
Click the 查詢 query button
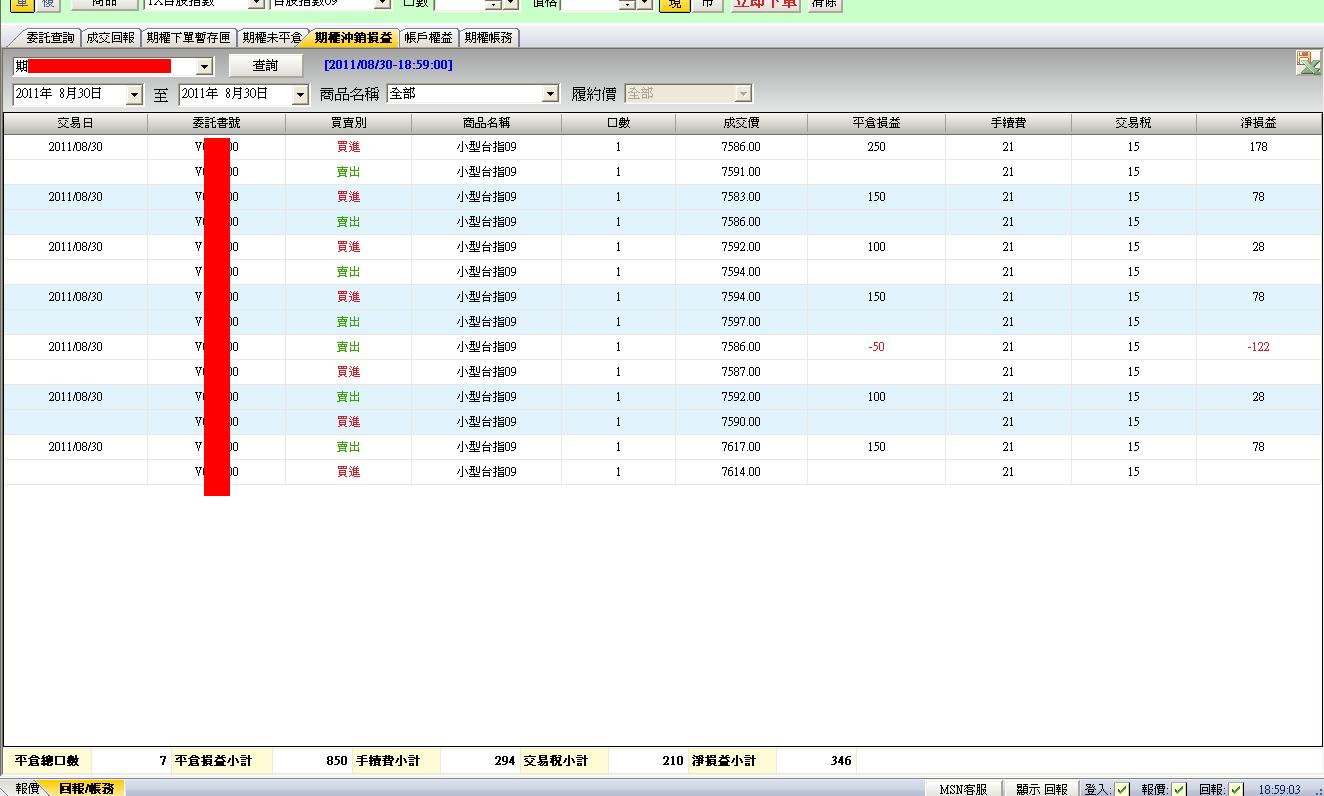pos(265,66)
